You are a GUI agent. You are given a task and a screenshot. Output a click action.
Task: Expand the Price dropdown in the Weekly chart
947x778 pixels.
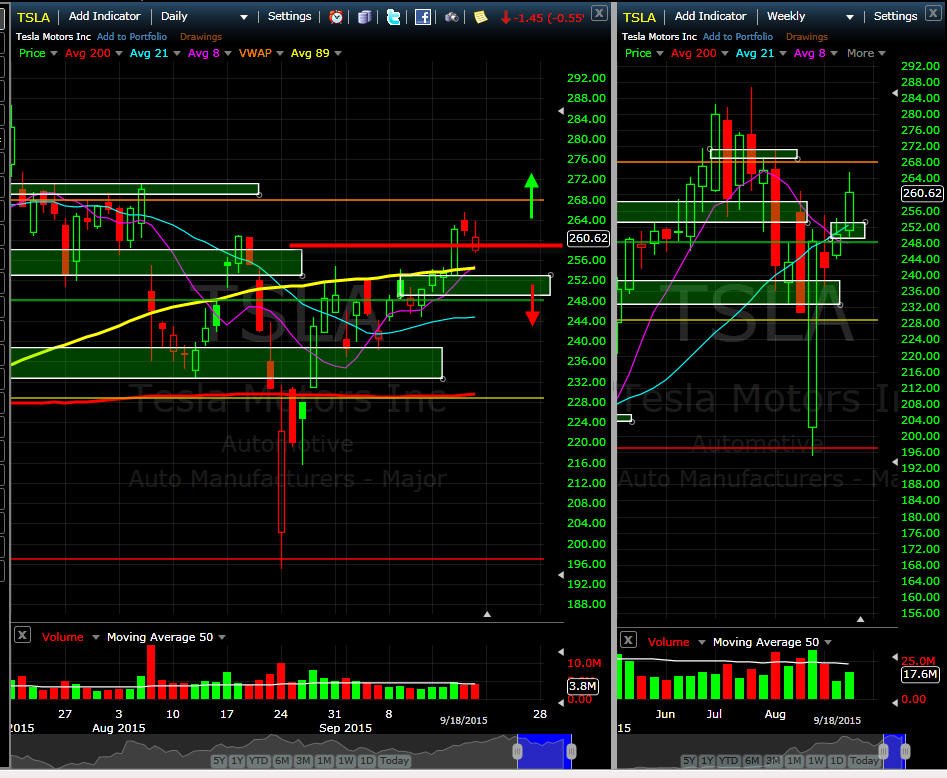coord(660,53)
